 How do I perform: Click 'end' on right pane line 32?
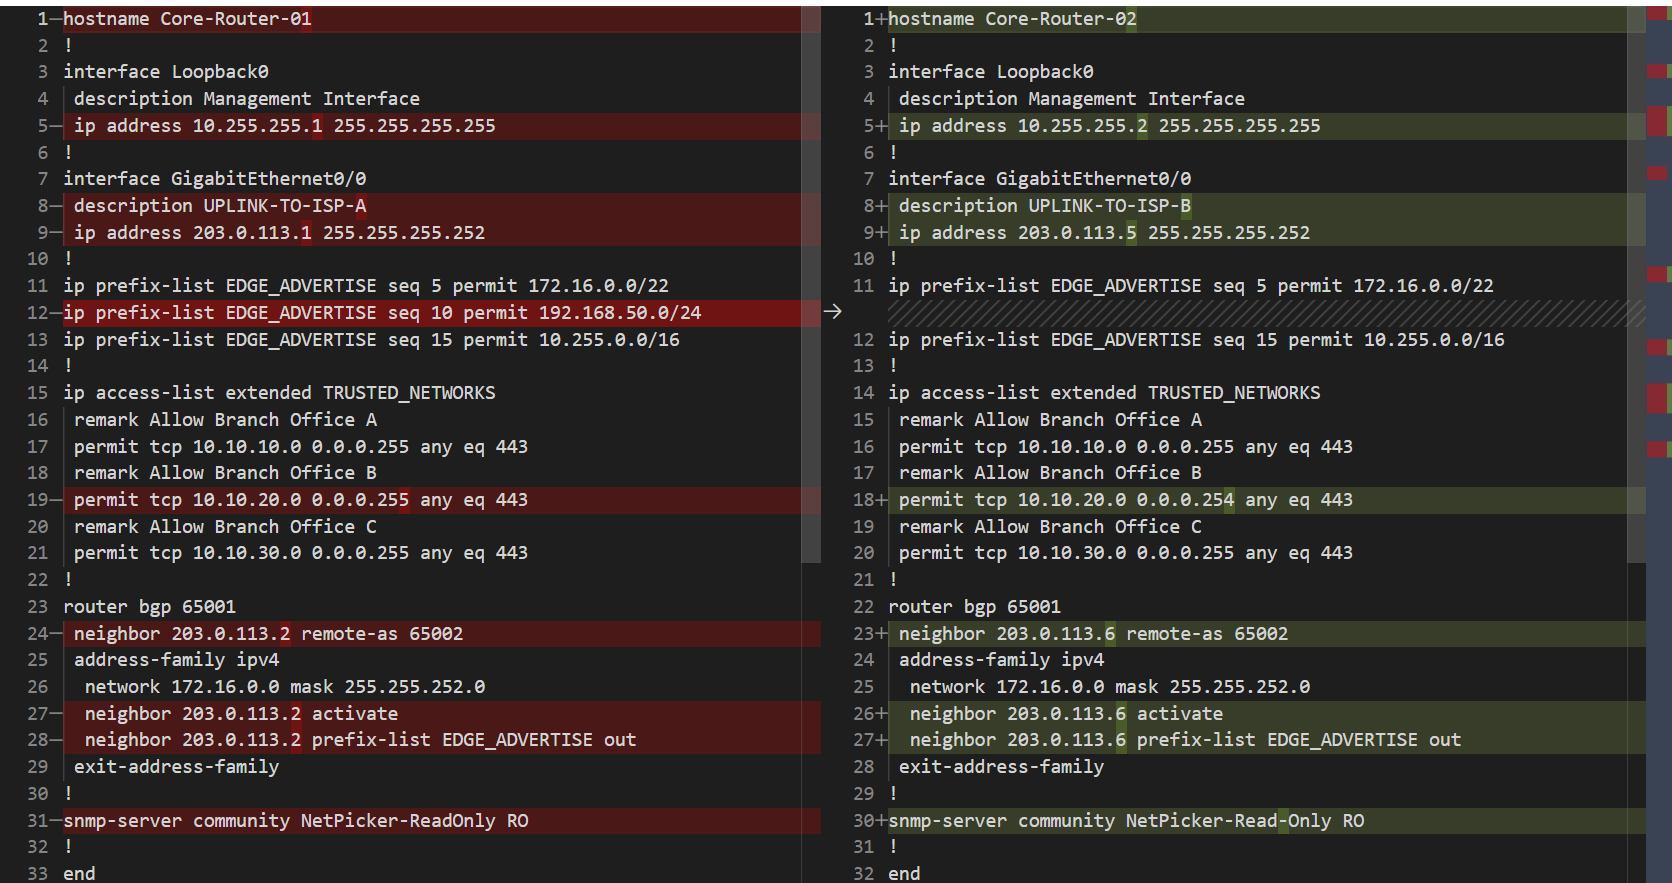(904, 874)
